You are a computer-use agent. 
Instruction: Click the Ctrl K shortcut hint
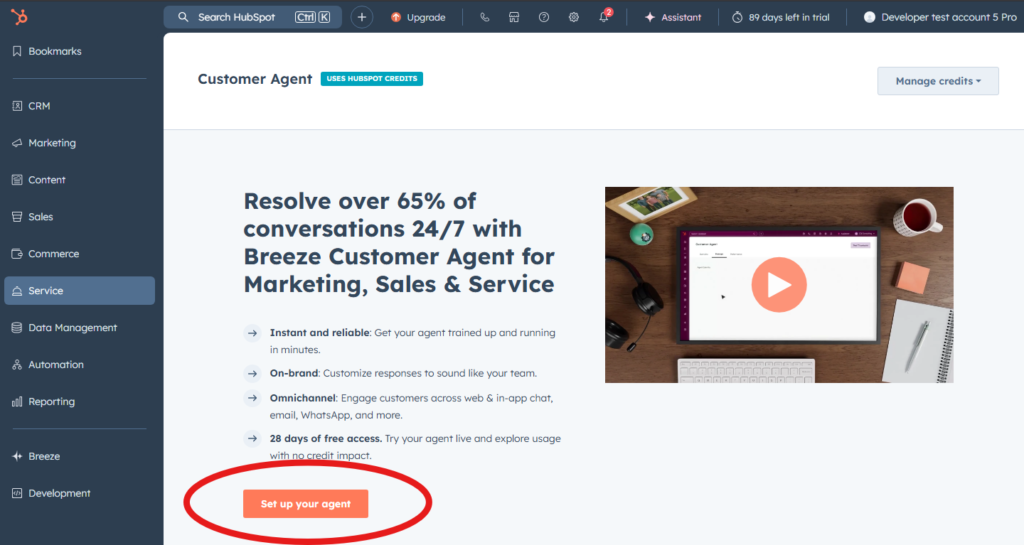pyautogui.click(x=312, y=17)
